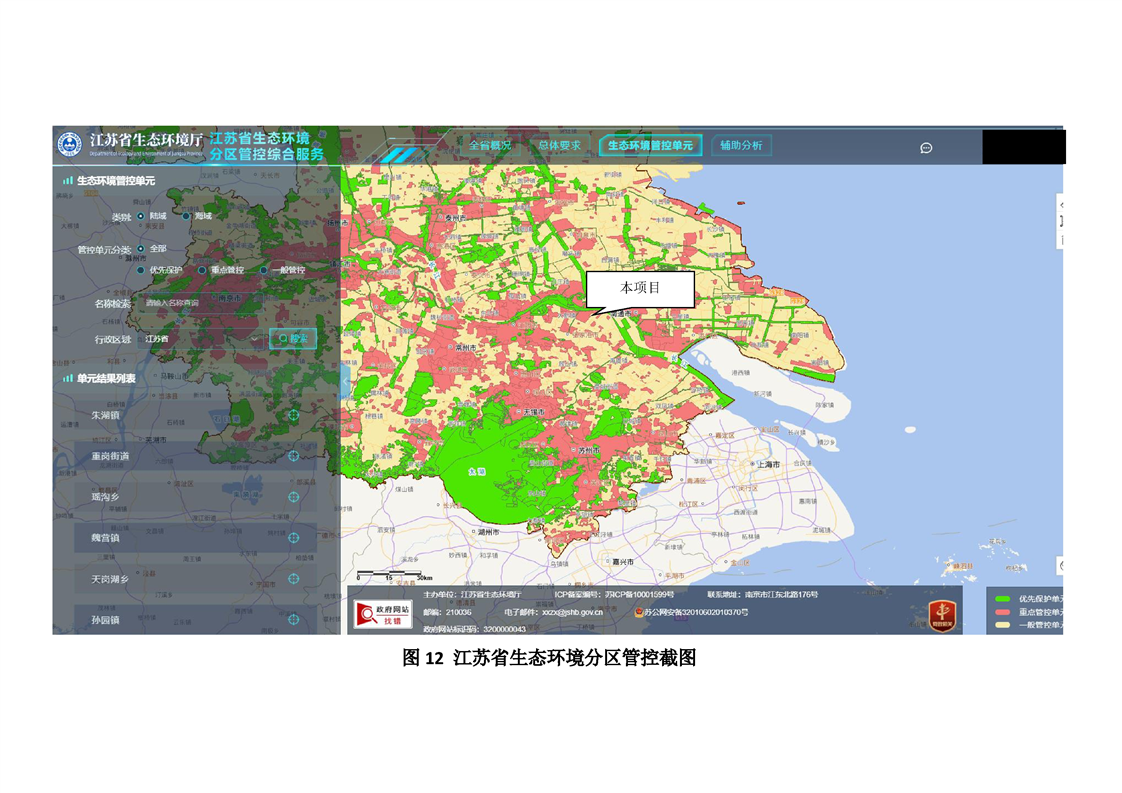Screen dimensions: 1122x793
Task: Click the red 党政机关 emblem badge
Action: coord(941,614)
